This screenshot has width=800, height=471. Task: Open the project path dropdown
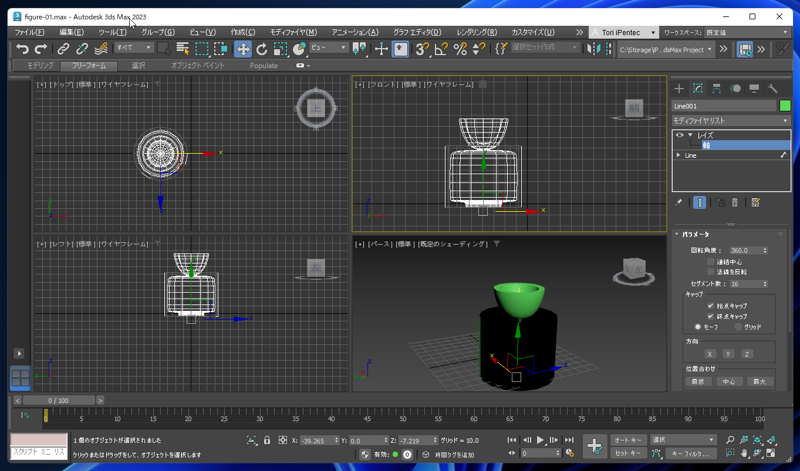coord(665,49)
